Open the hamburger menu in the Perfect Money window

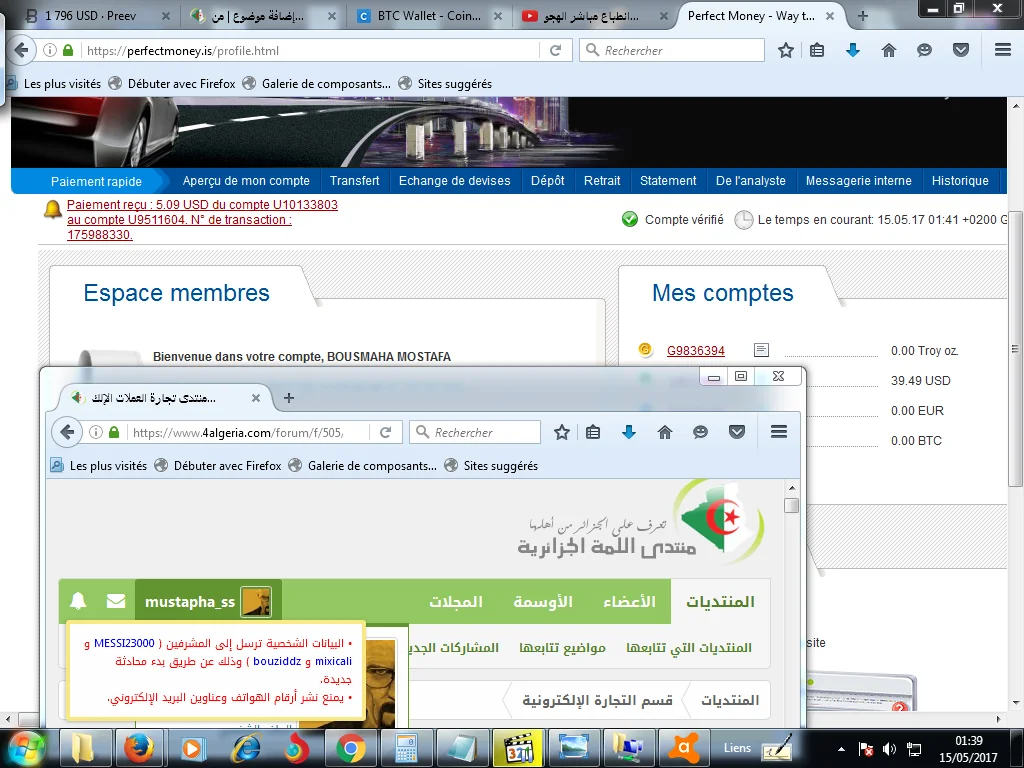[1003, 50]
